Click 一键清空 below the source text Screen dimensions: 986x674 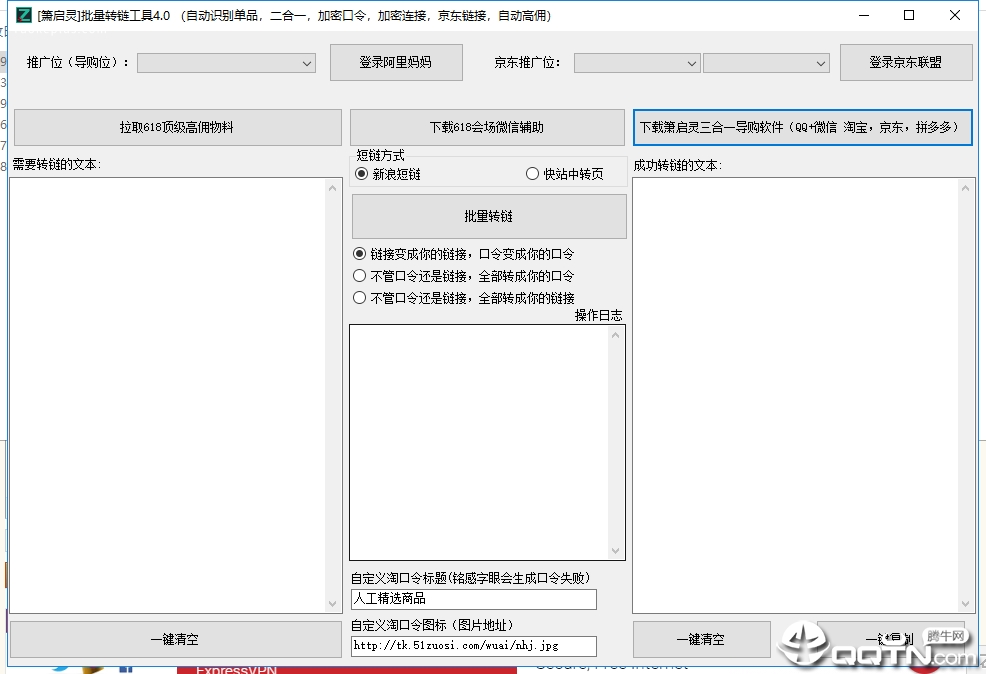point(175,639)
